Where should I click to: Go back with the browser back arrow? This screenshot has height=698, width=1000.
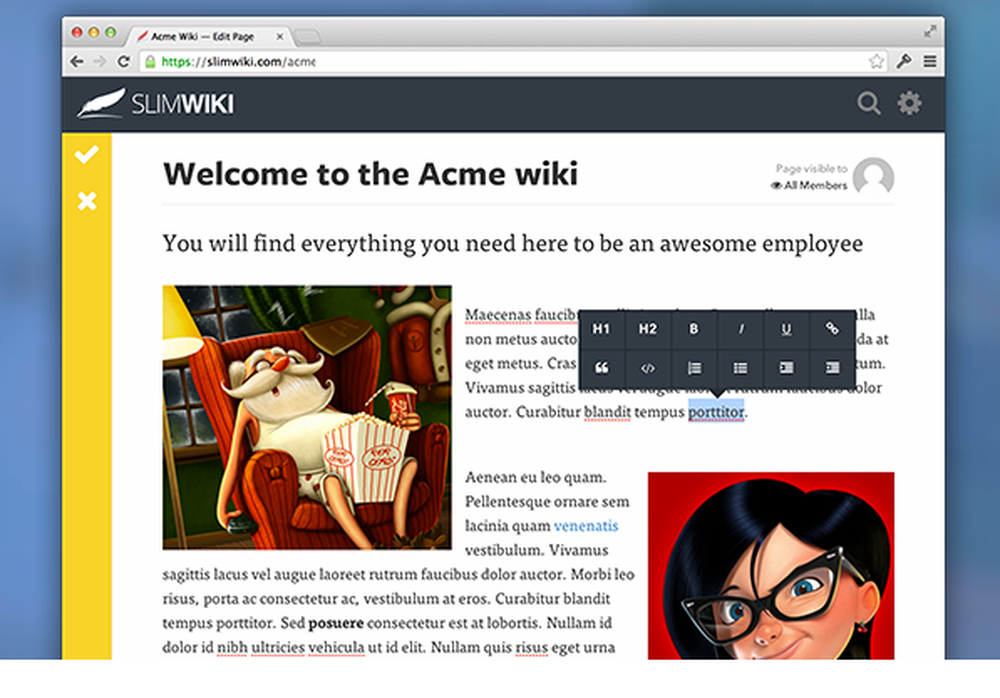coord(77,61)
